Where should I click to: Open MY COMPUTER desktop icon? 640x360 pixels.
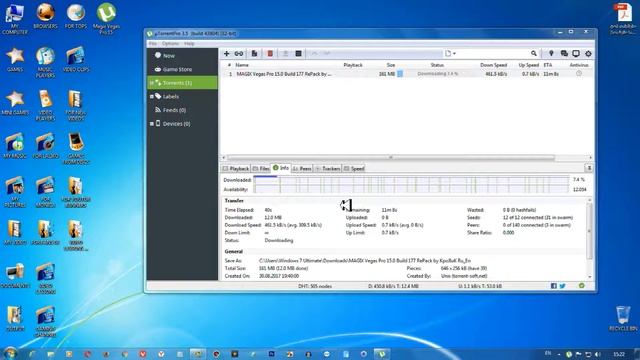click(x=15, y=18)
